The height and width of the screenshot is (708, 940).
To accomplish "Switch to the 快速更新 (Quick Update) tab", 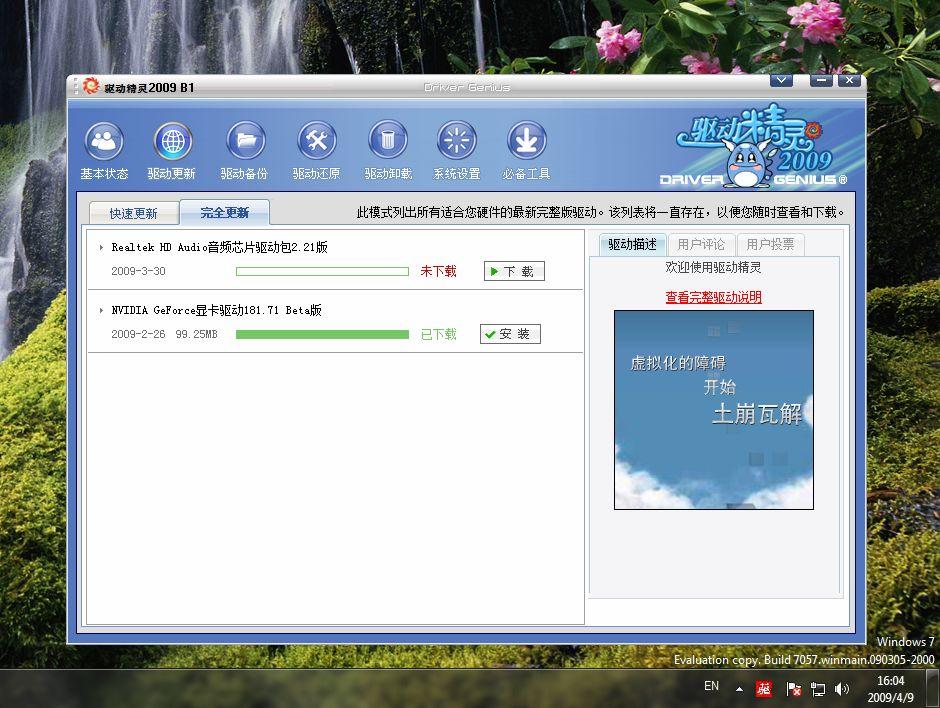I will (x=133, y=212).
